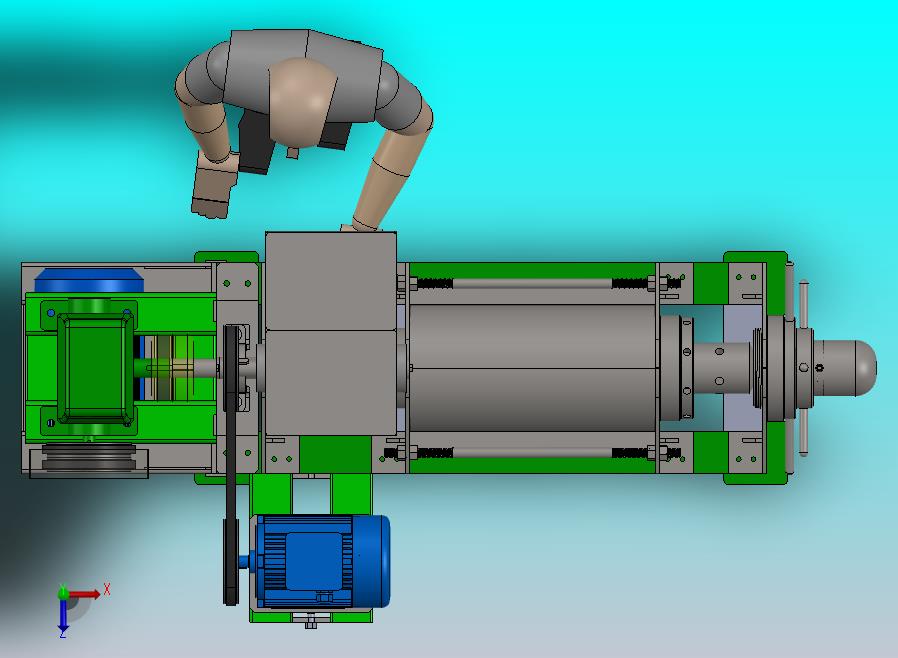Select the green gearbox housing

point(94,368)
